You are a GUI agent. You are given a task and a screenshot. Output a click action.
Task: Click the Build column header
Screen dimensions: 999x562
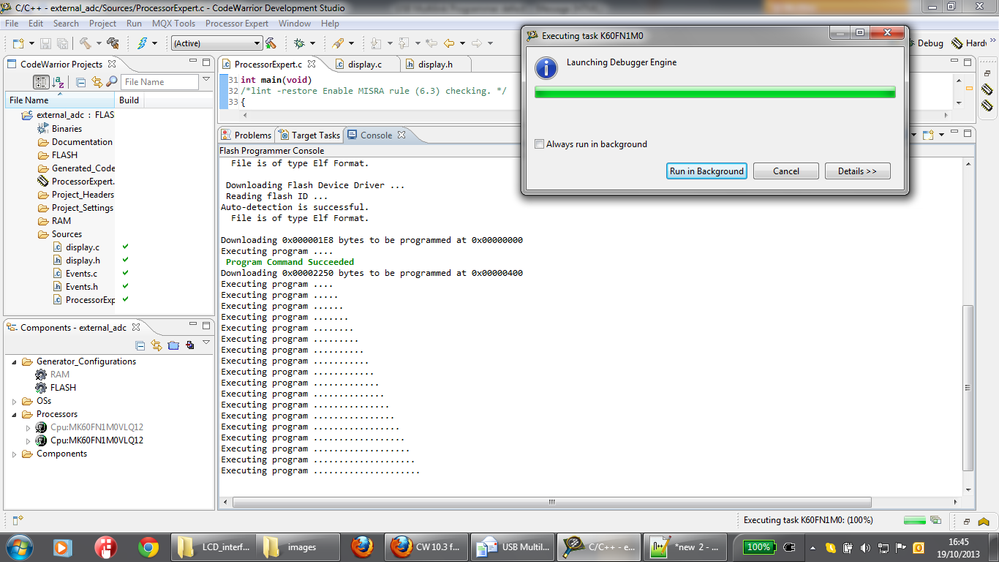129,100
